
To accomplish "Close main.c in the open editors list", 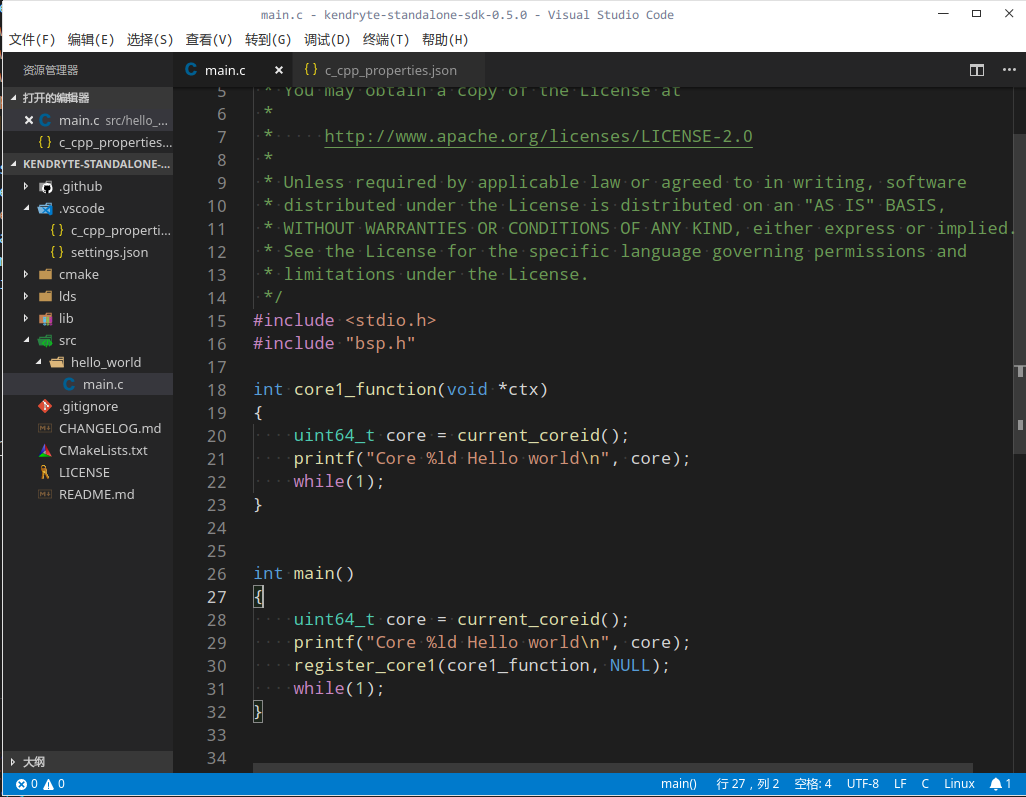I will (29, 120).
